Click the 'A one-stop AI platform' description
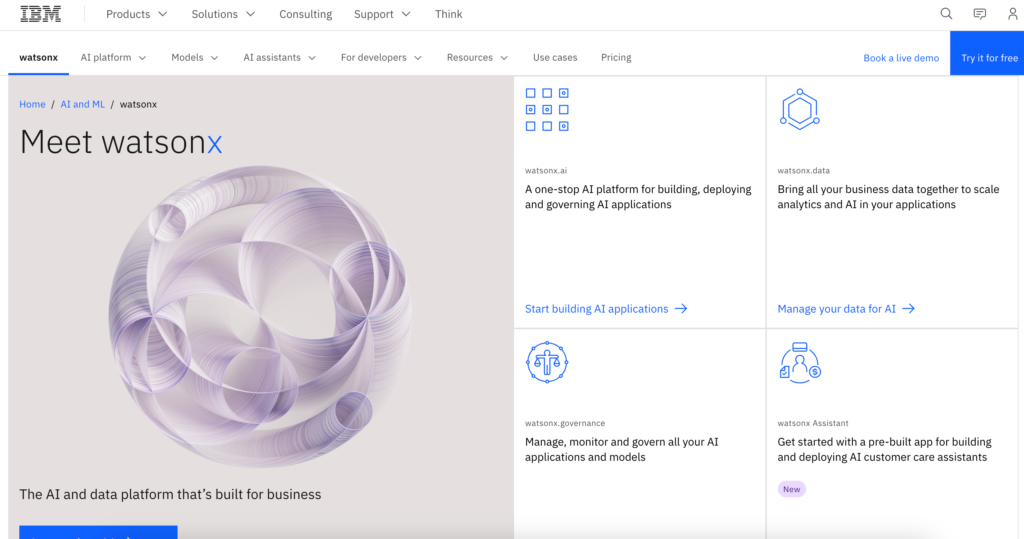Image resolution: width=1024 pixels, height=539 pixels. point(638,197)
